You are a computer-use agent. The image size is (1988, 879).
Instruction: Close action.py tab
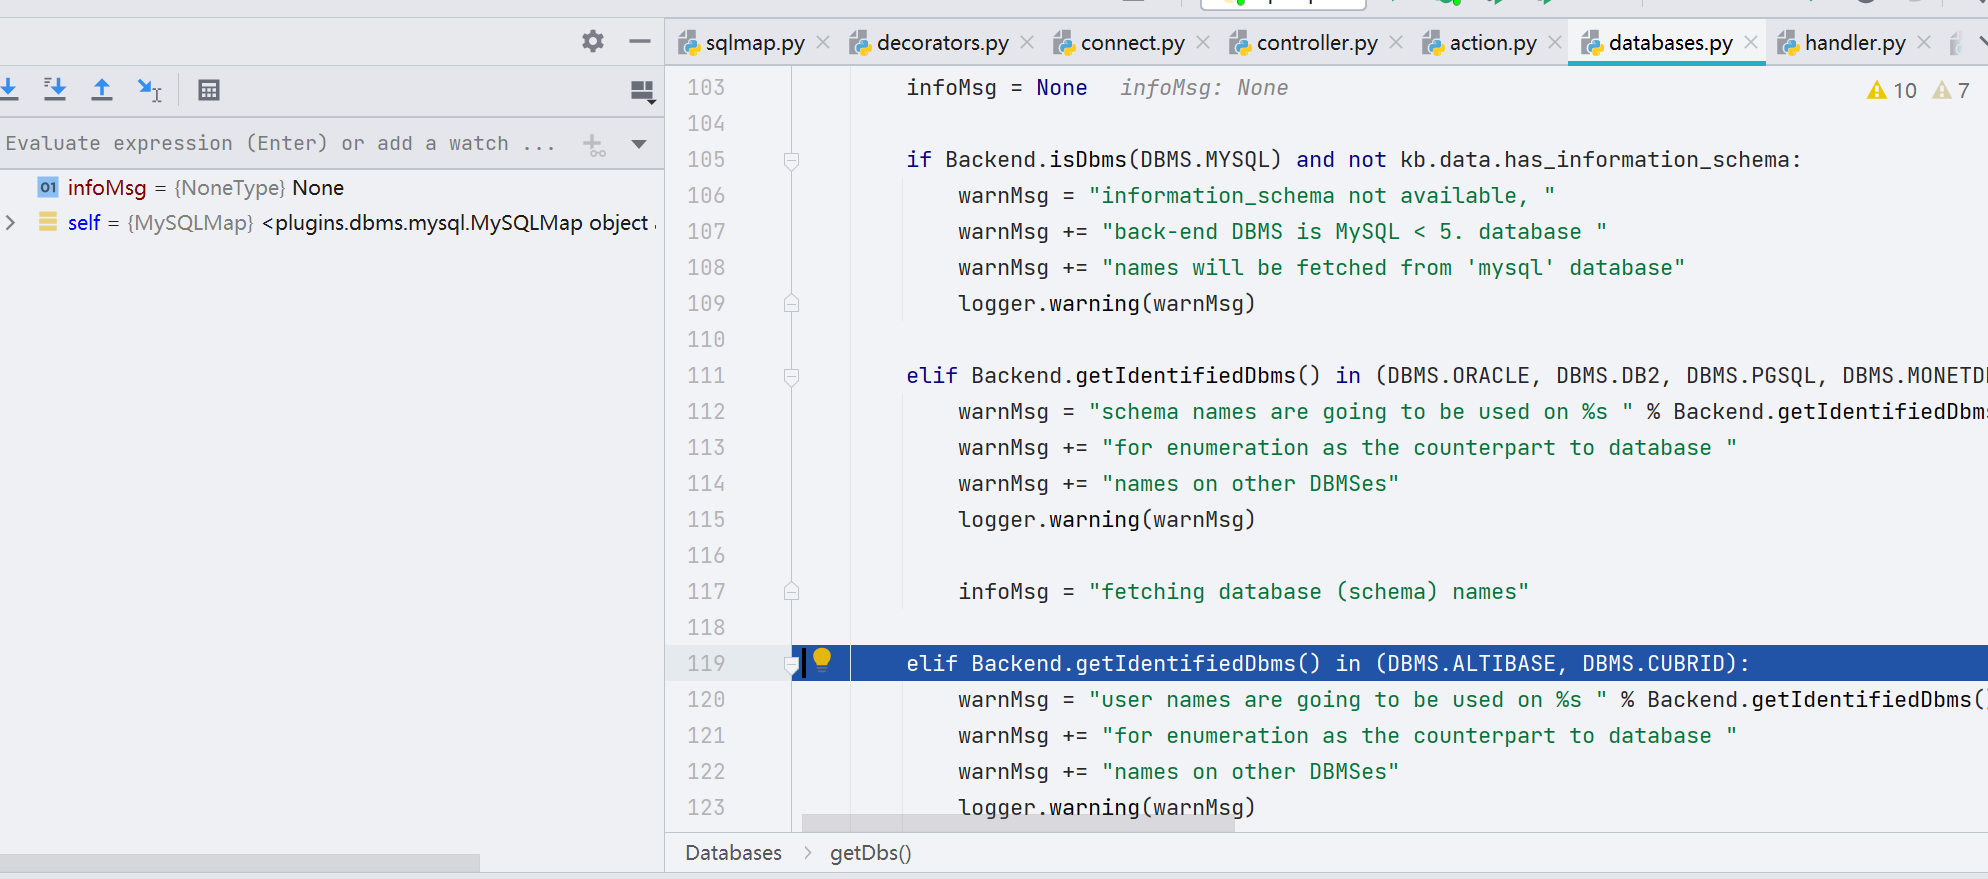pos(1555,42)
